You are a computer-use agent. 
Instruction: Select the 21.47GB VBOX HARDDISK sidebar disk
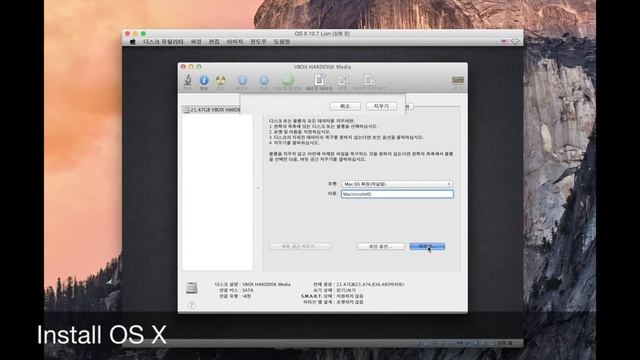click(211, 110)
